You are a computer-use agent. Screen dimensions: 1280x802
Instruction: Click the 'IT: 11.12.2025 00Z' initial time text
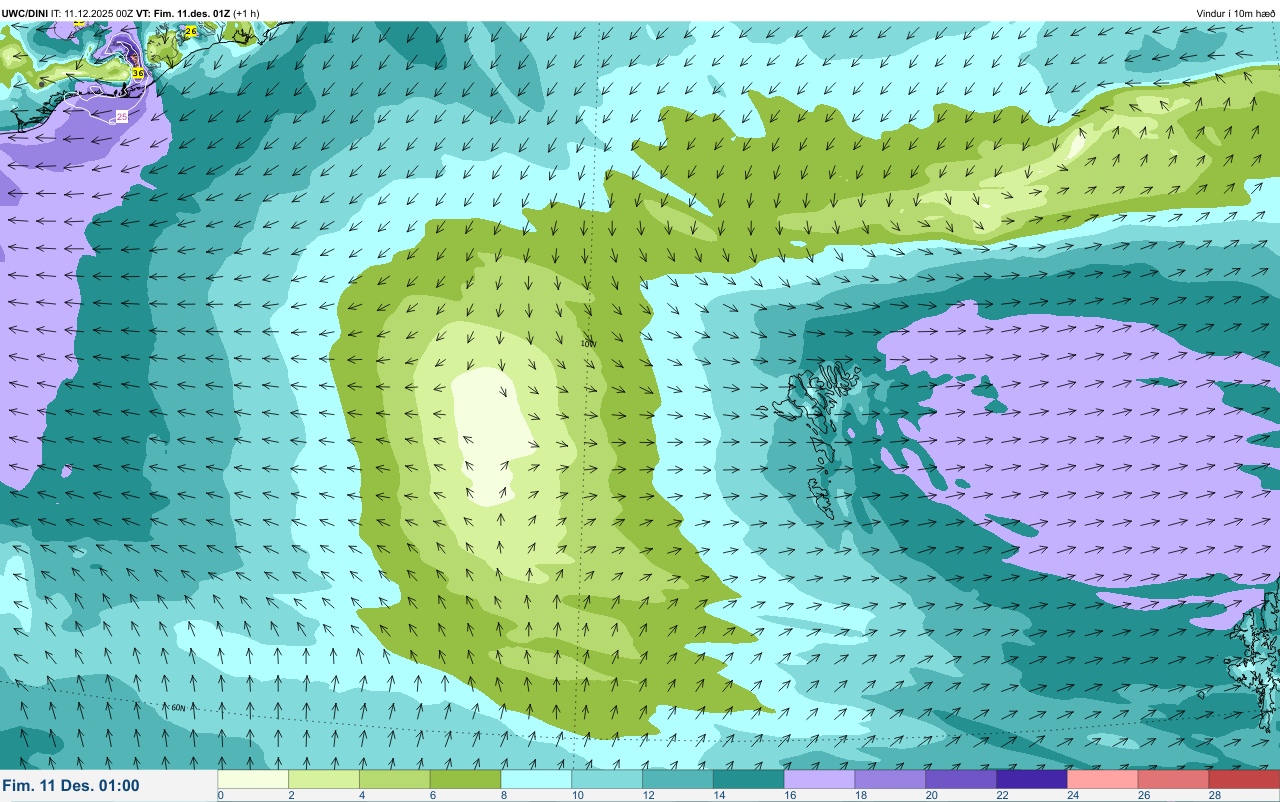point(92,13)
